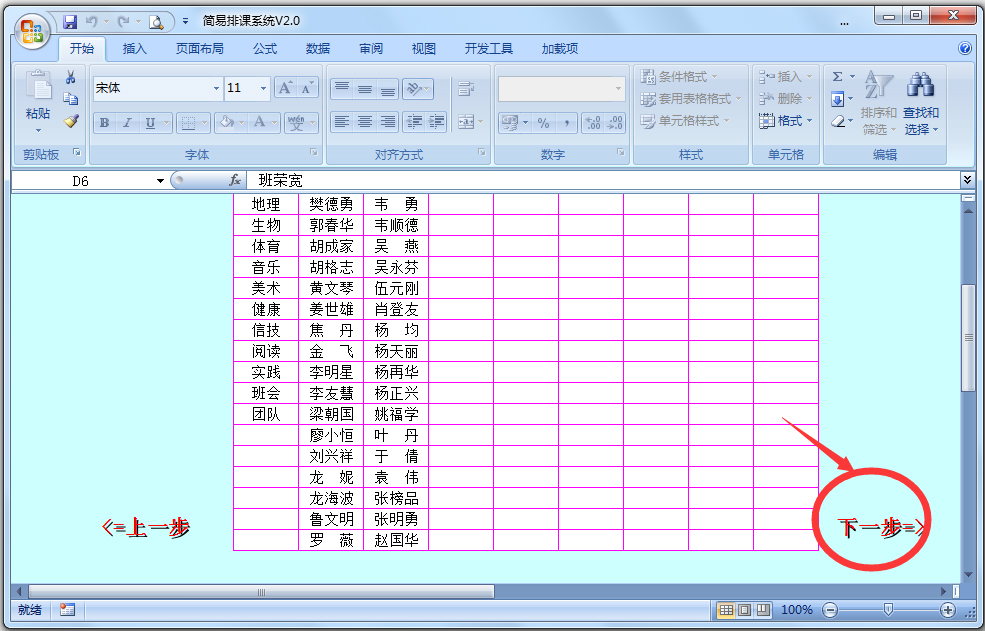Align text to vertical middle
985x631 pixels.
coord(365,88)
